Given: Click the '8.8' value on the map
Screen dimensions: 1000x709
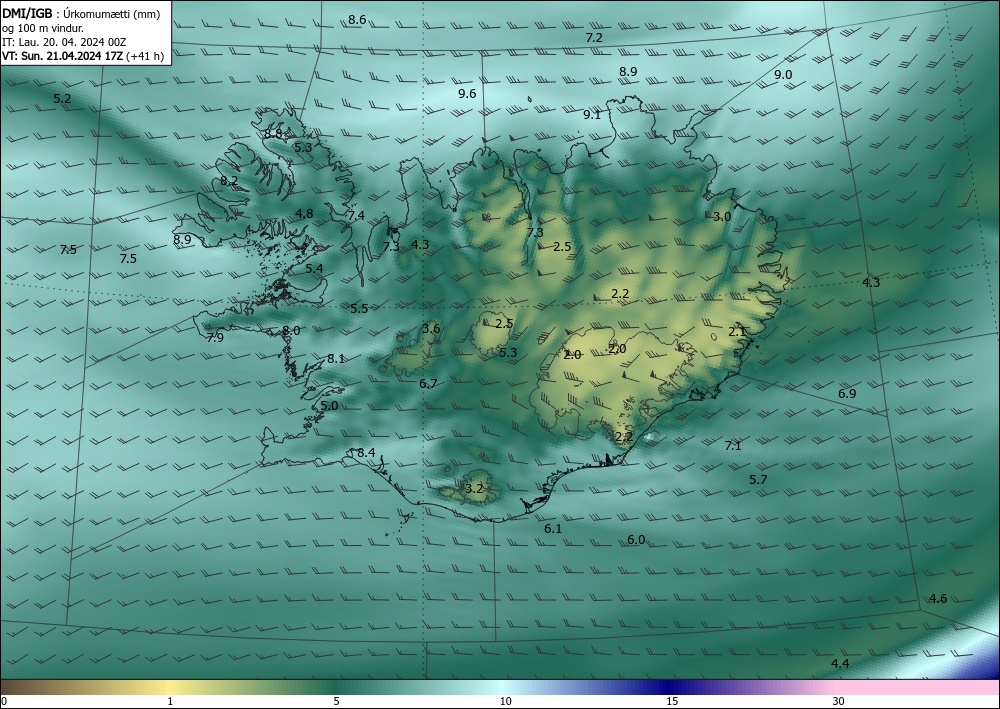Looking at the screenshot, I should coord(273,134).
